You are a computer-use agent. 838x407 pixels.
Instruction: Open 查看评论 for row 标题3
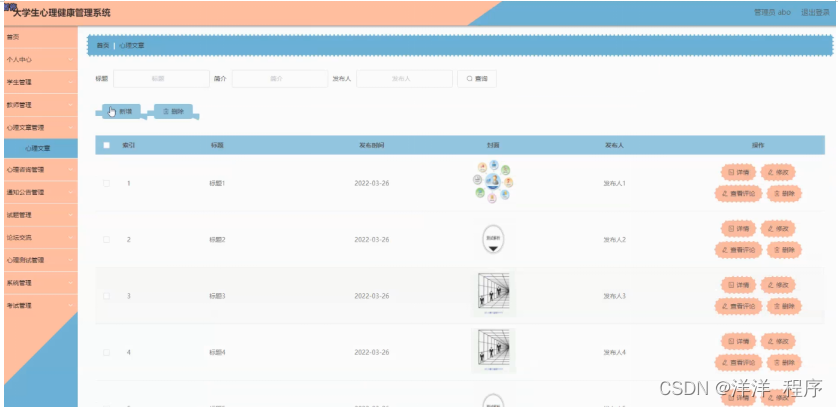point(738,306)
